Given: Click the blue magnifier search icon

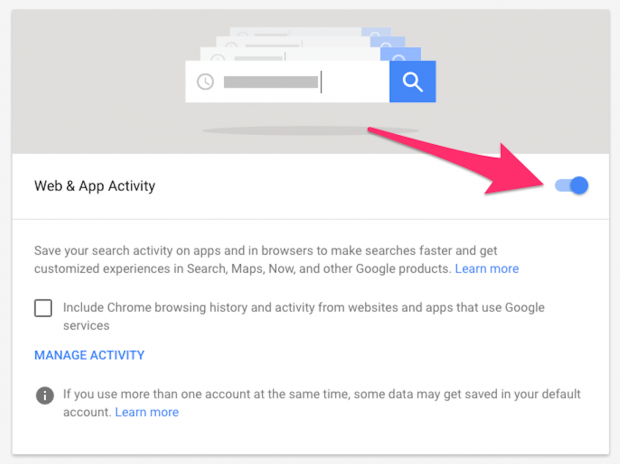Looking at the screenshot, I should pos(412,81).
